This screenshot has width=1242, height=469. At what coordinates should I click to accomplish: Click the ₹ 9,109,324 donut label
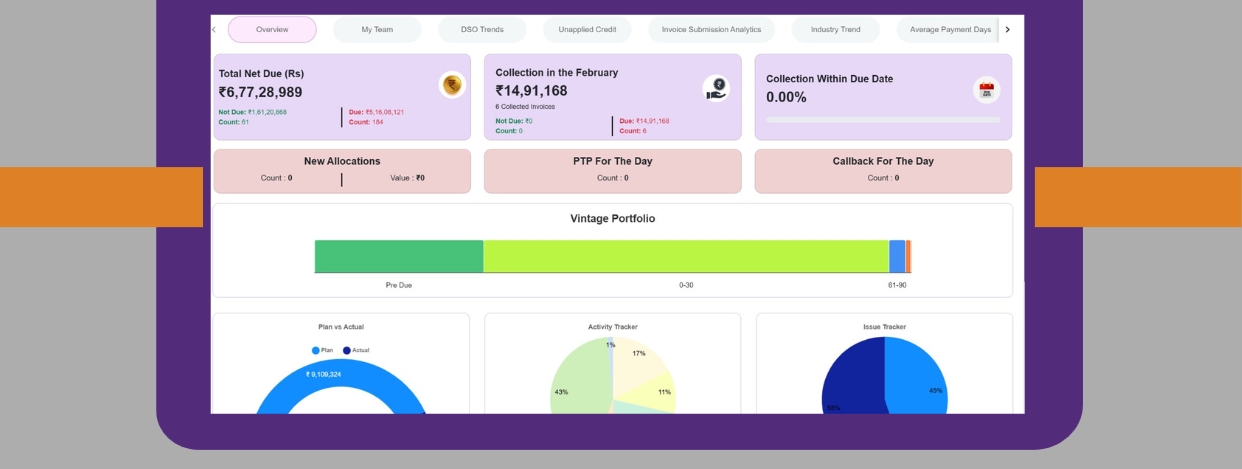click(324, 374)
